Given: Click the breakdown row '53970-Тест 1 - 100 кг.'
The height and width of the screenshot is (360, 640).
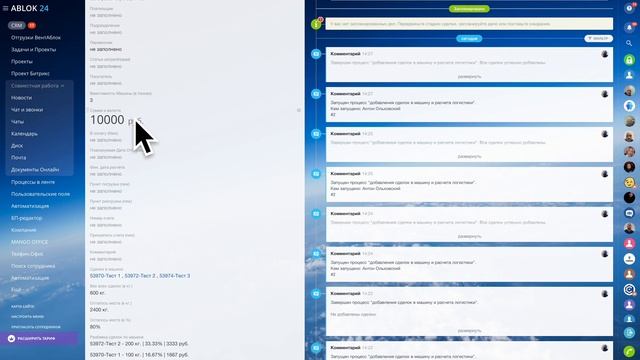Looking at the screenshot, I should 139,355.
